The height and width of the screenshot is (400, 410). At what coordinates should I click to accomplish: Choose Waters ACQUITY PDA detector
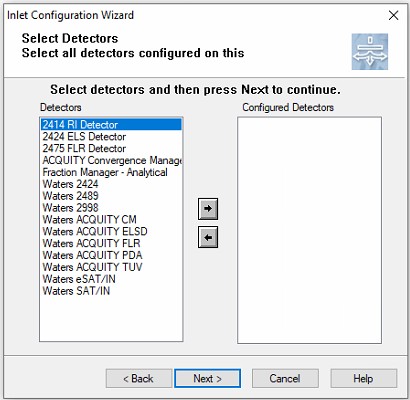click(111, 255)
